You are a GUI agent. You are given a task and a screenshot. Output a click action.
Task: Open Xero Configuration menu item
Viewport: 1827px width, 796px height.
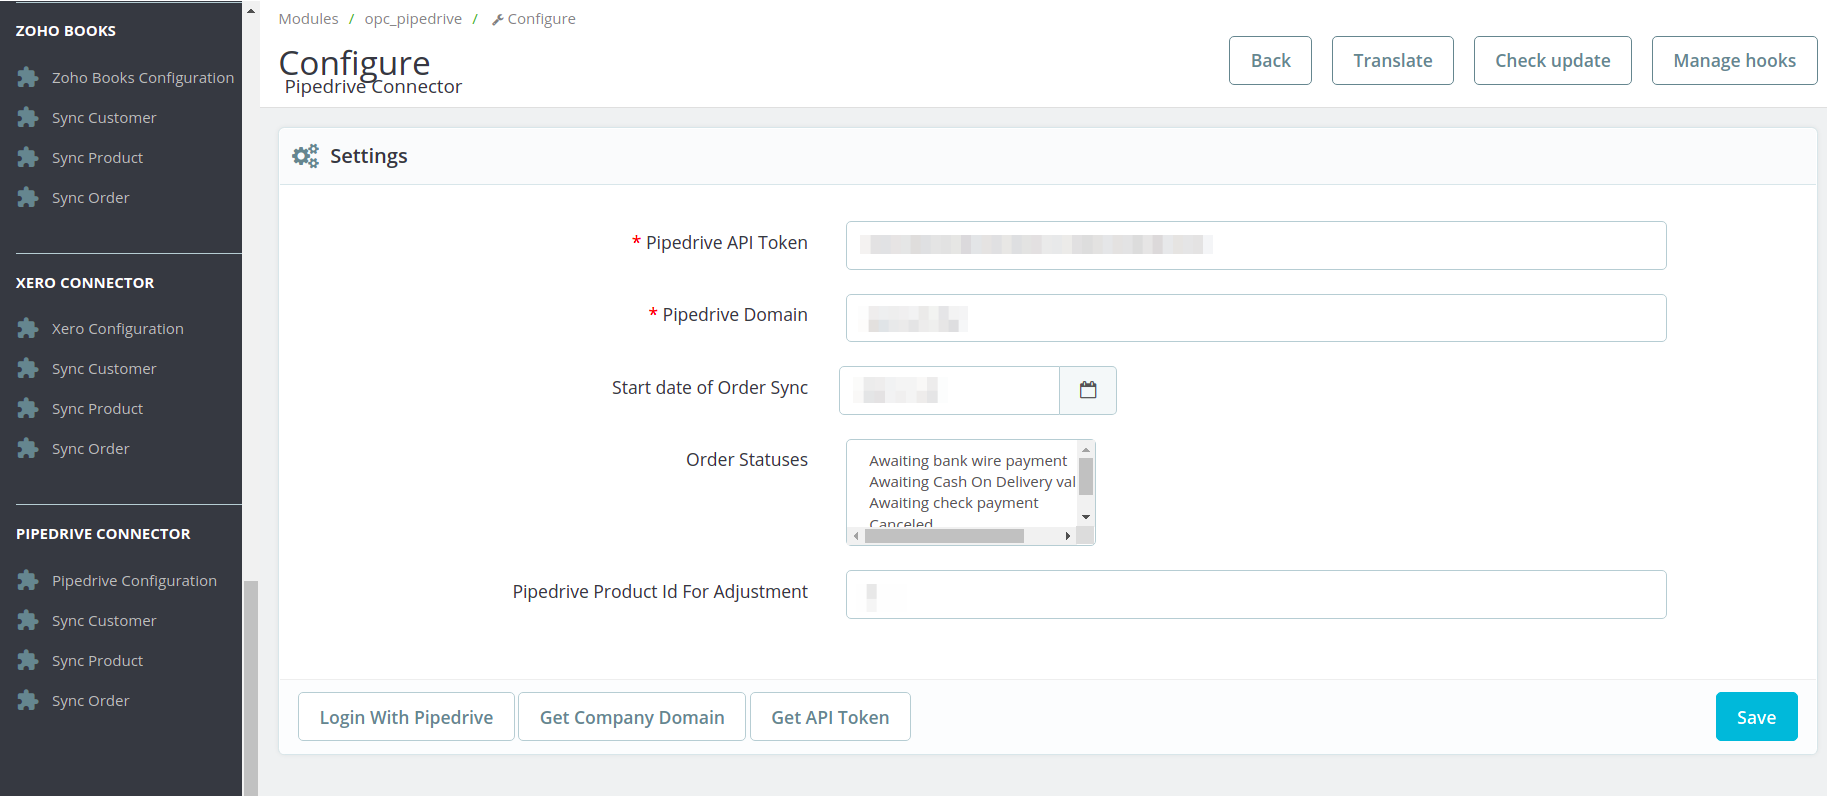(x=118, y=328)
